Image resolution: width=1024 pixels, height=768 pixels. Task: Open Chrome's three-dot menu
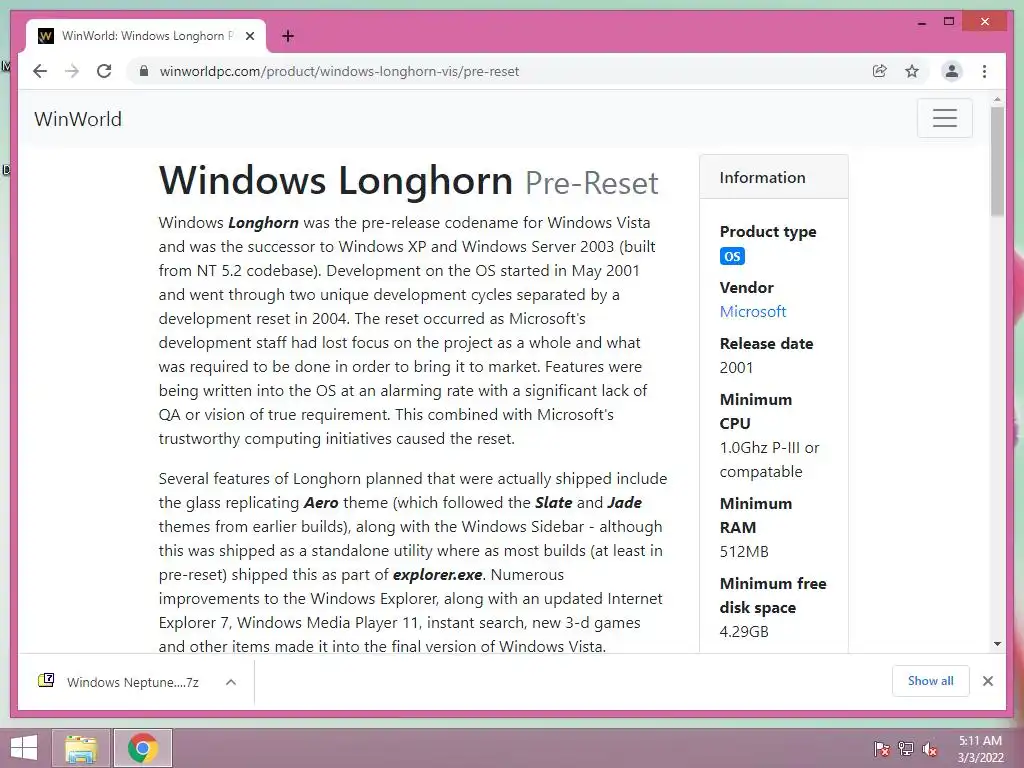(x=984, y=71)
